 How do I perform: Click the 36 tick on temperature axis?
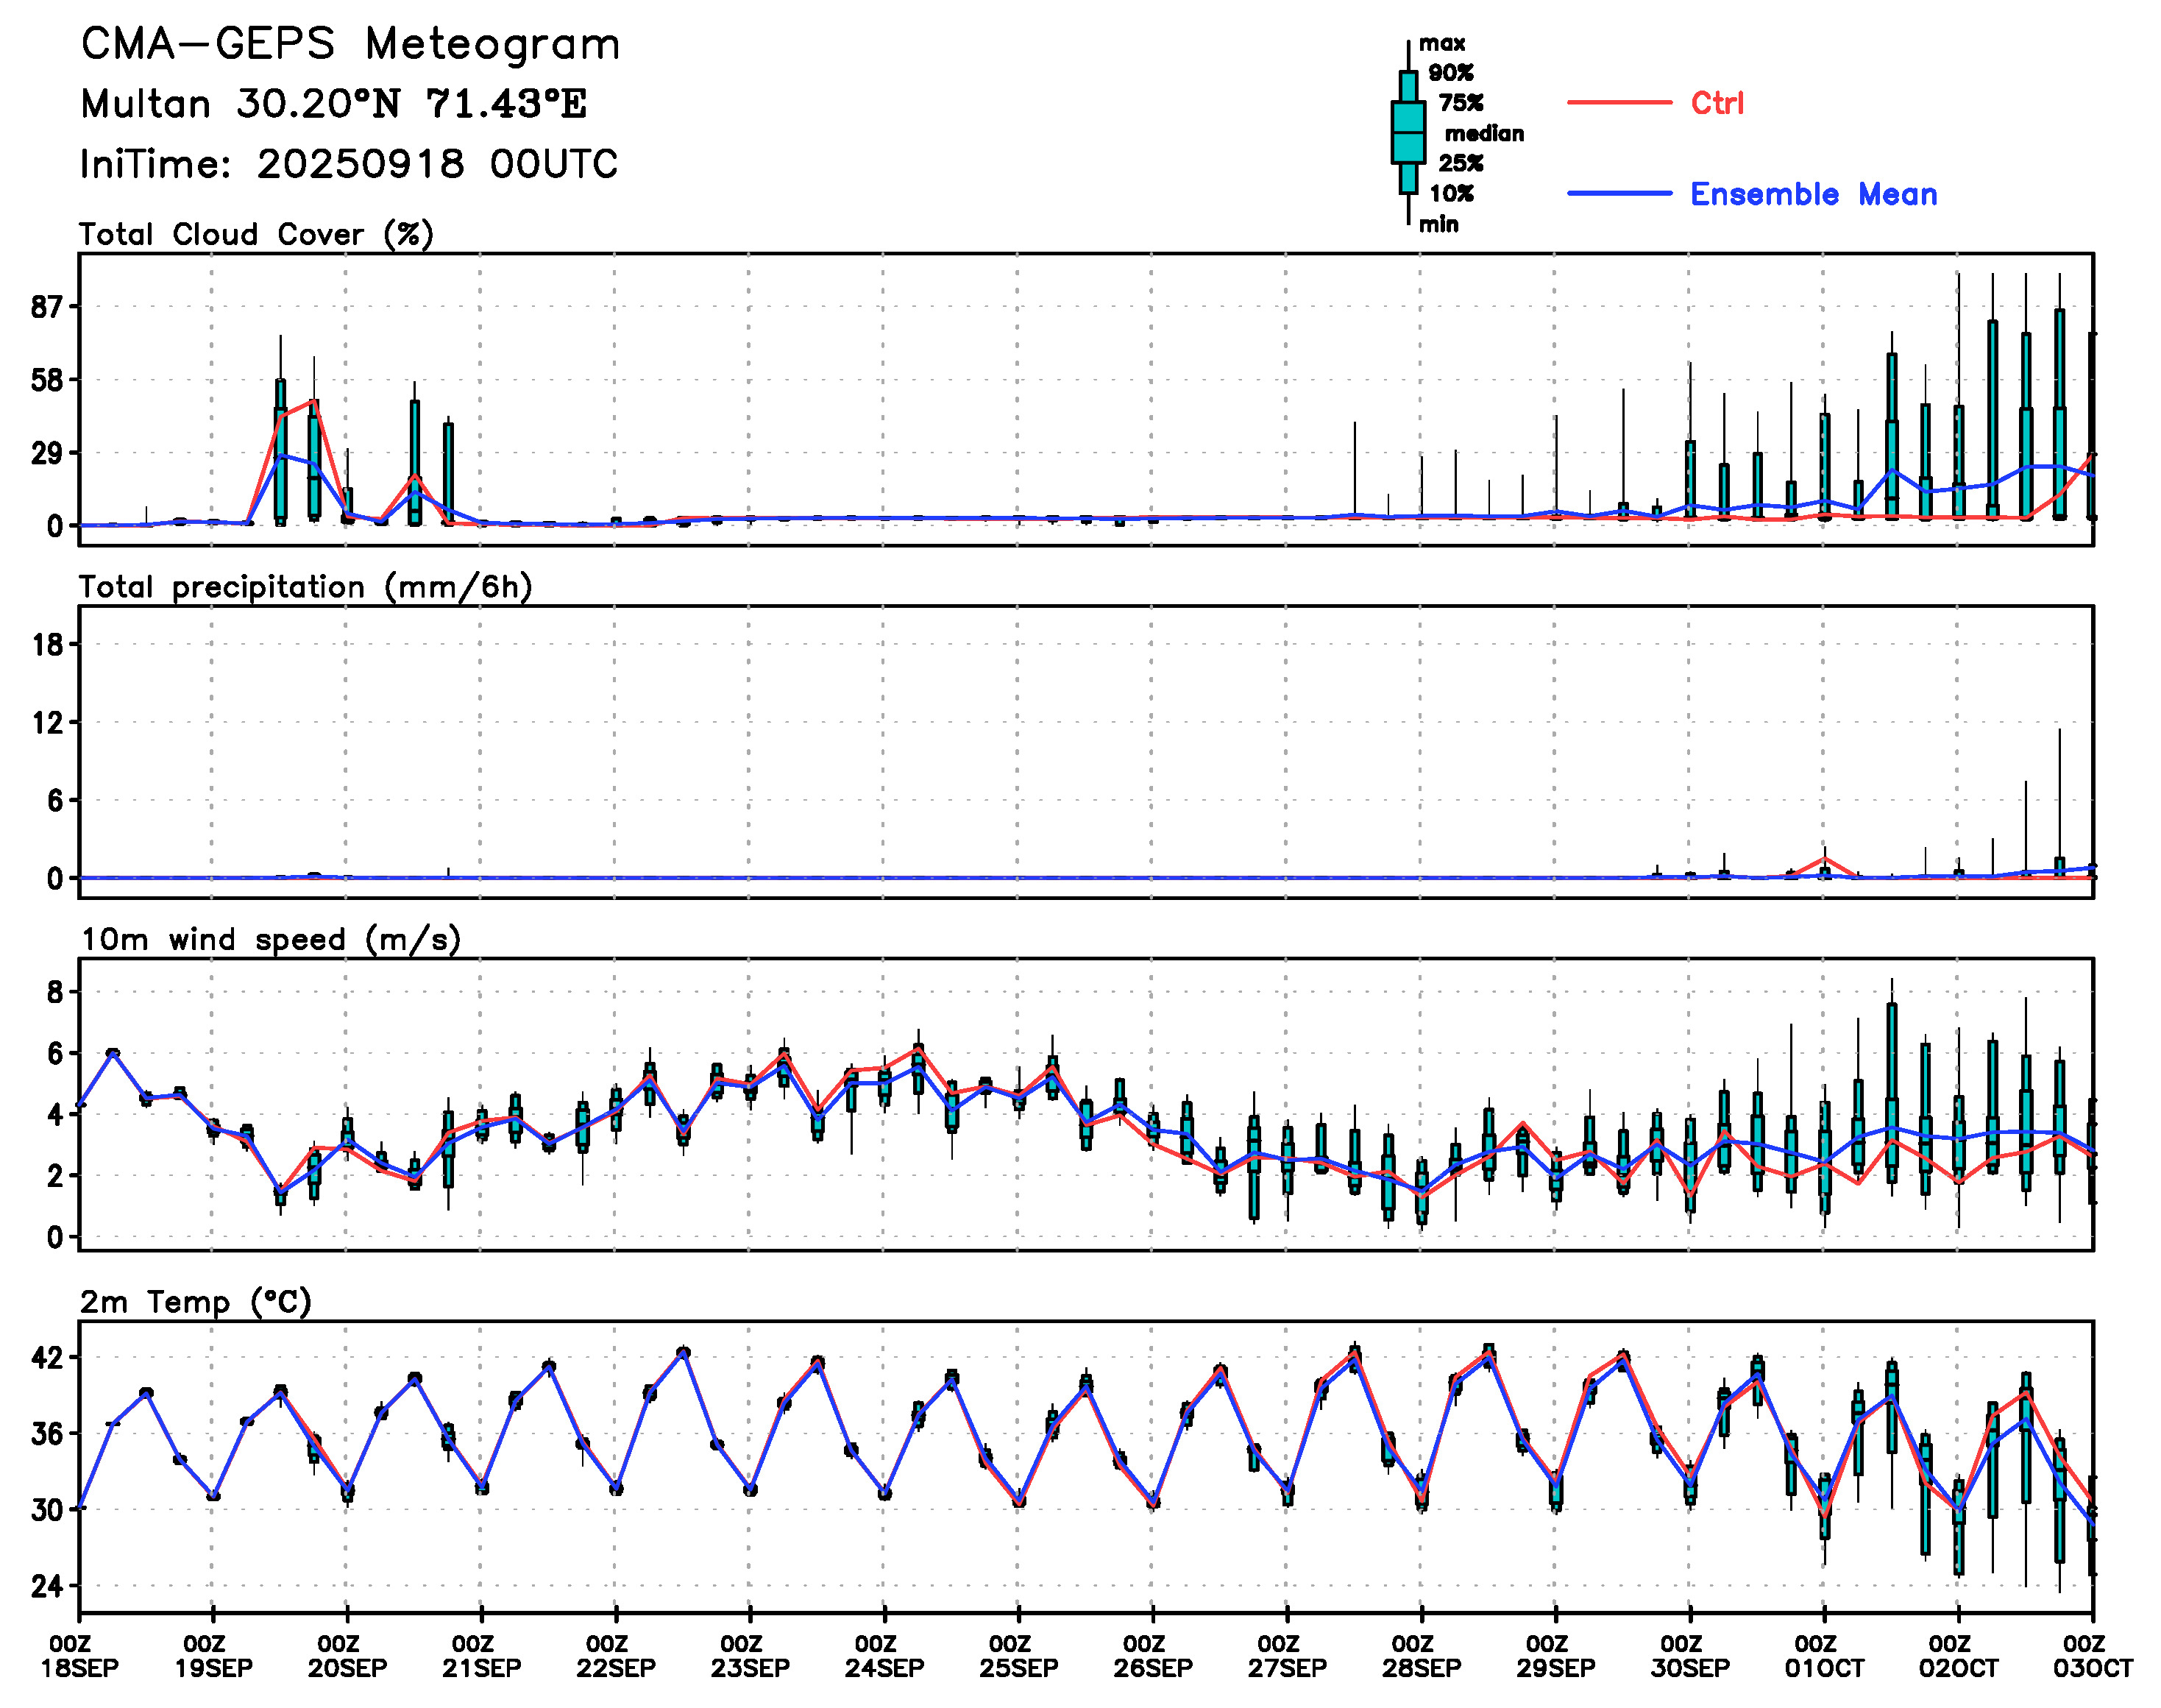[47, 1434]
